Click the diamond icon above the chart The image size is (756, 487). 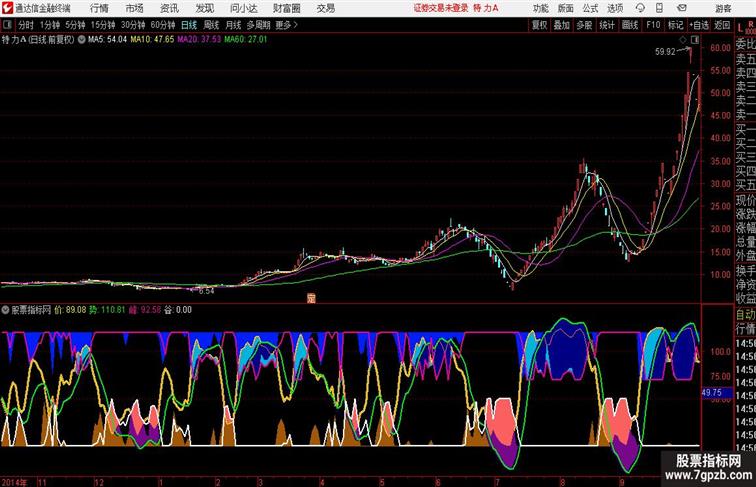click(x=683, y=40)
